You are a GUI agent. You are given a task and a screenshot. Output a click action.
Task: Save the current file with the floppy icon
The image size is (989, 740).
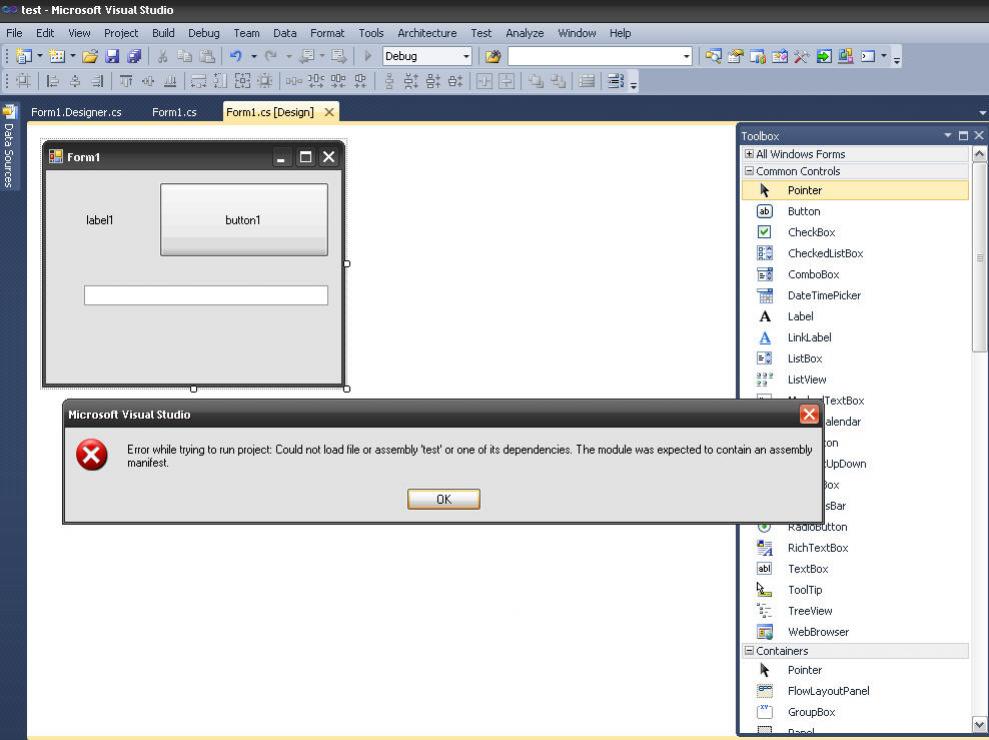click(x=112, y=56)
